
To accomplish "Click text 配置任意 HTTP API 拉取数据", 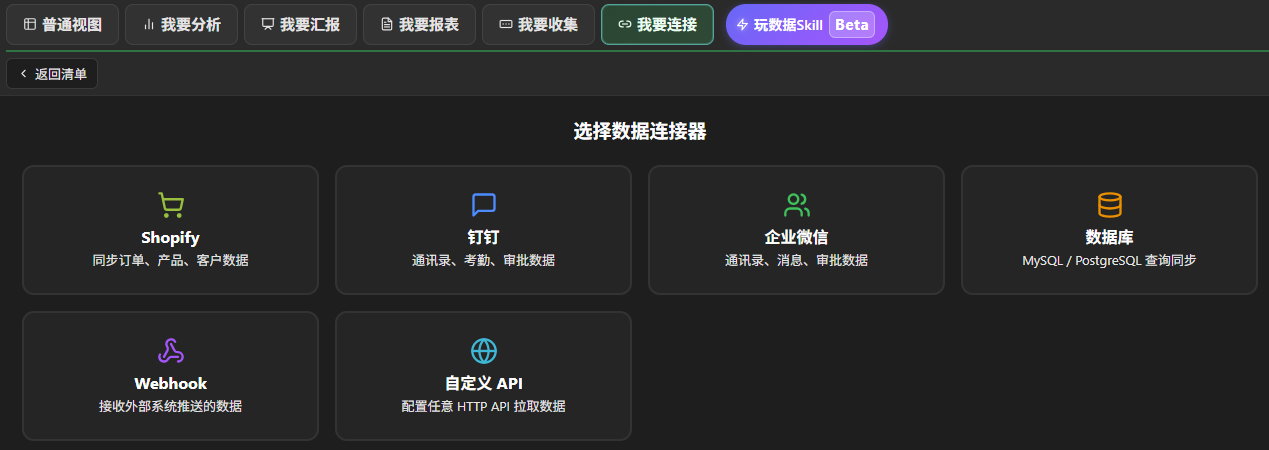I will (x=483, y=406).
